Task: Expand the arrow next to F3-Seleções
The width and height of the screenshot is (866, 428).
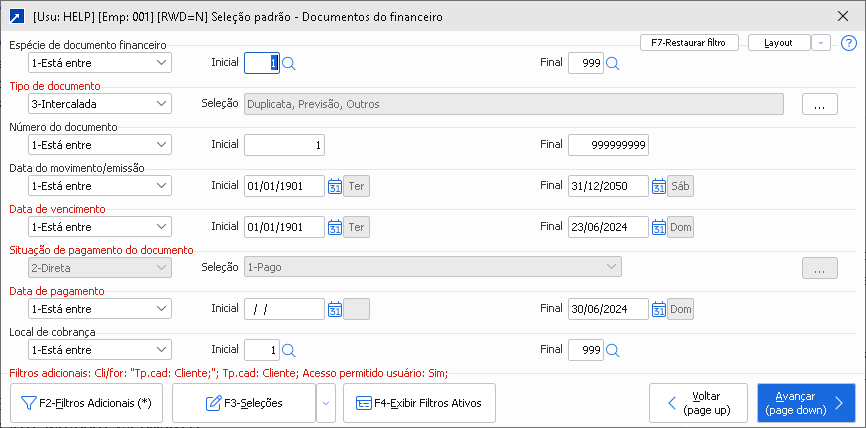Action: [325, 403]
